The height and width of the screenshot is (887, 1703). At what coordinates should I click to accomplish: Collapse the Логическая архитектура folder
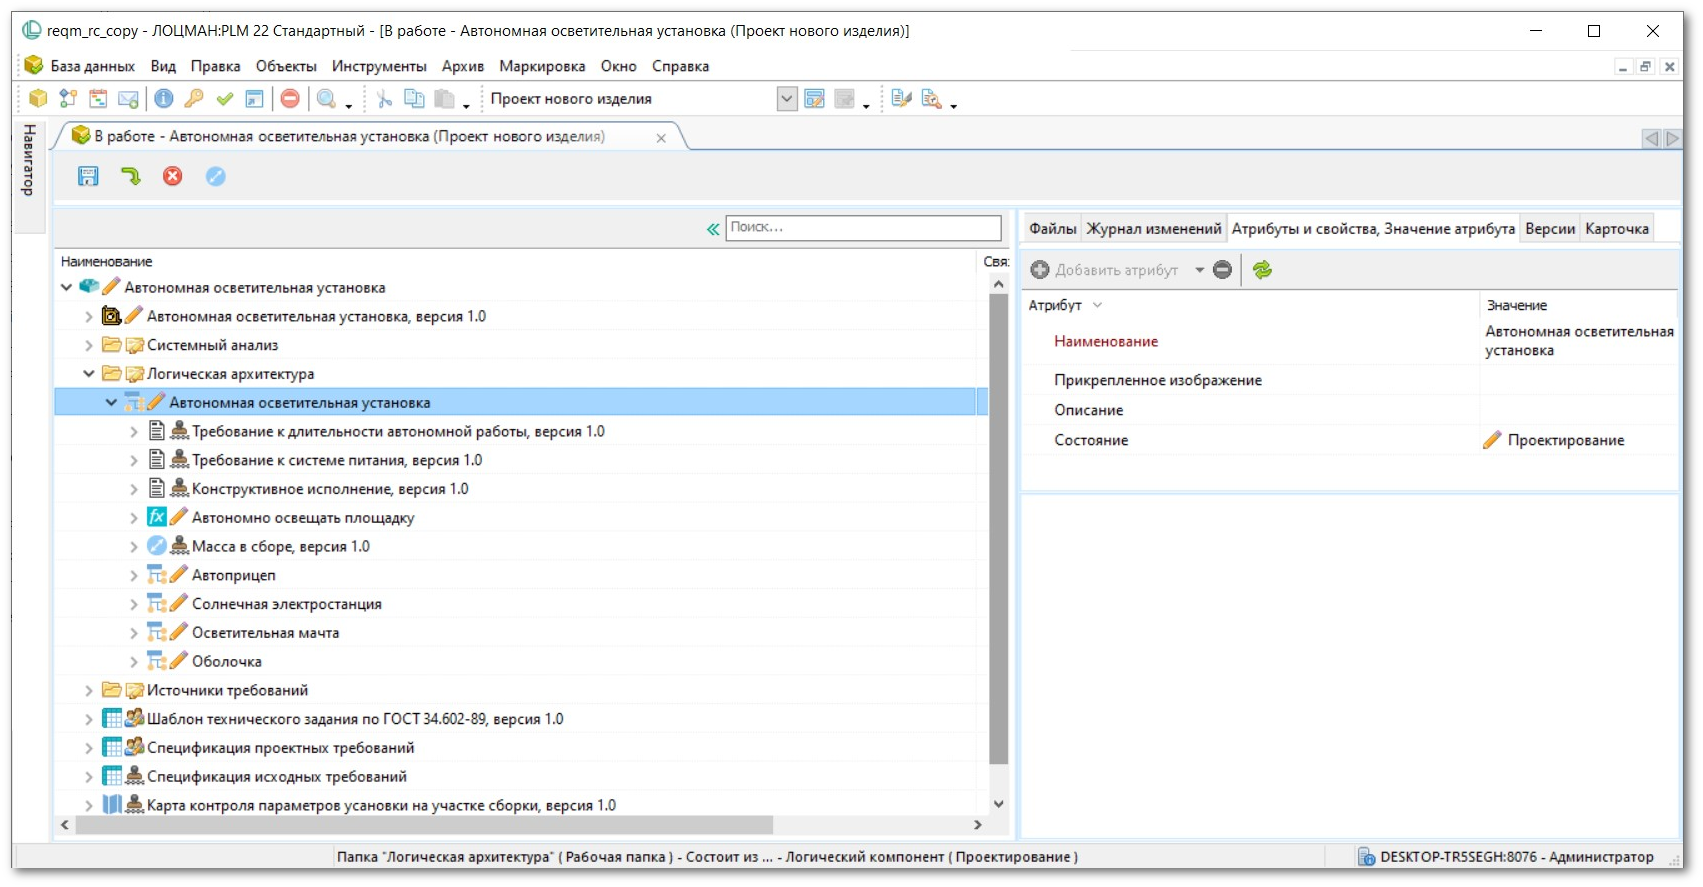89,374
